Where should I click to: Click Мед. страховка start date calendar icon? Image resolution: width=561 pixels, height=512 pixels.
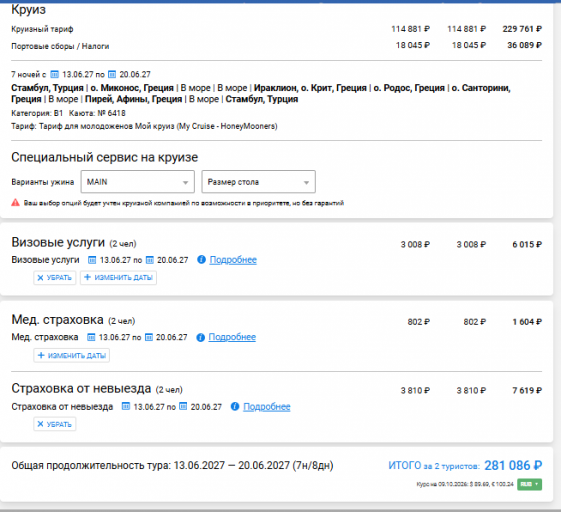[x=91, y=337]
